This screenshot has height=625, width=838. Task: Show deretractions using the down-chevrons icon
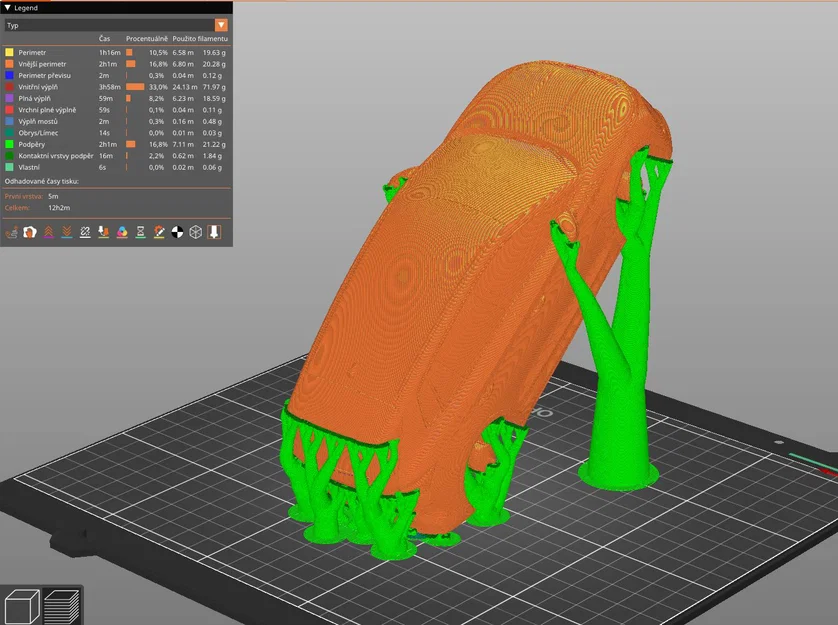[66, 233]
